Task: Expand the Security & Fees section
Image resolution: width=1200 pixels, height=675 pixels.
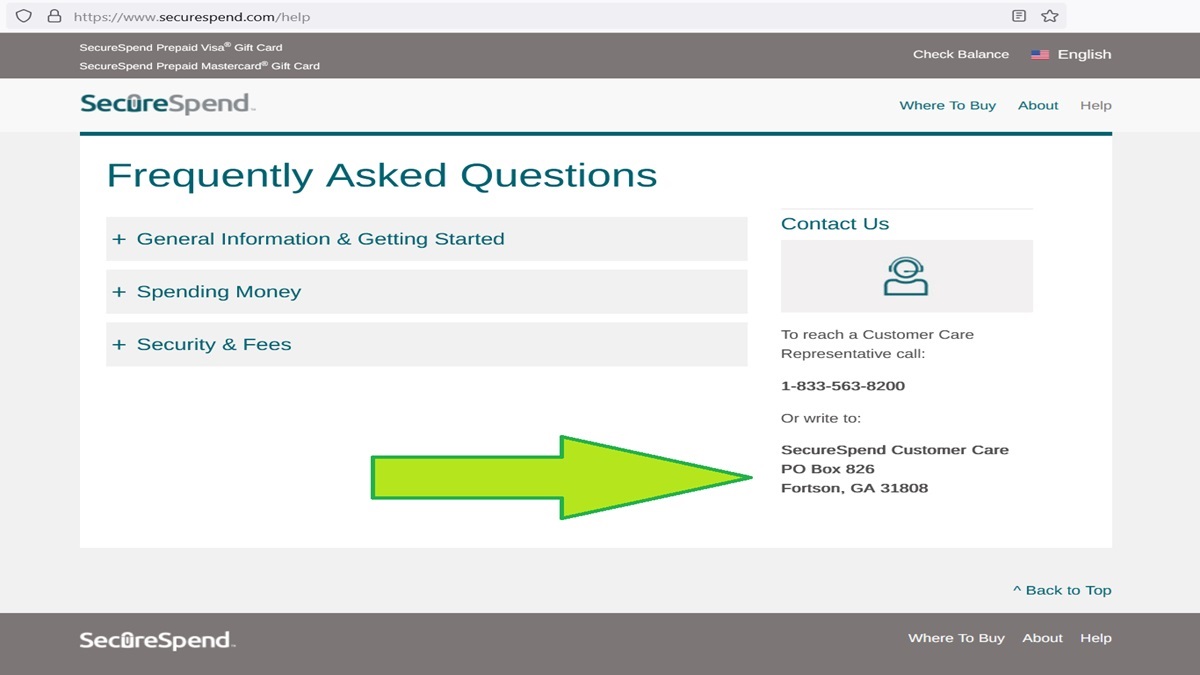Action: [x=427, y=344]
